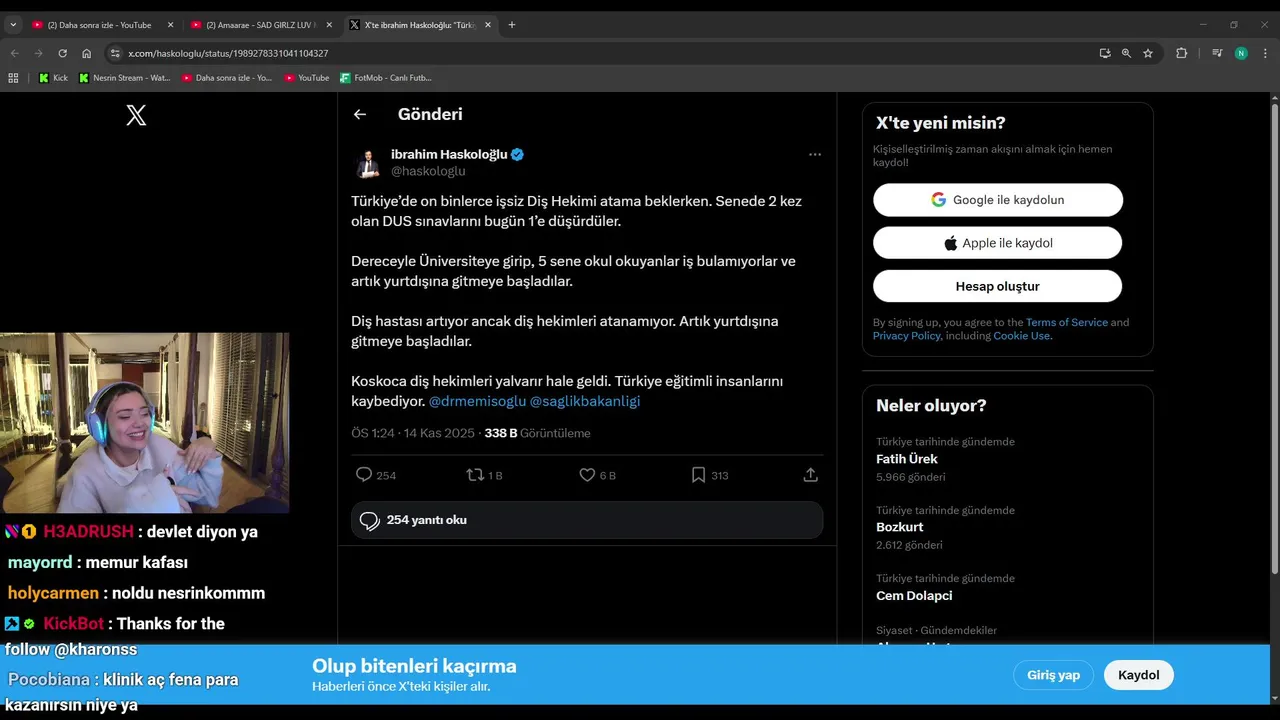Open the Daha sonra izle bookmark
This screenshot has width=1280, height=720.
228,77
